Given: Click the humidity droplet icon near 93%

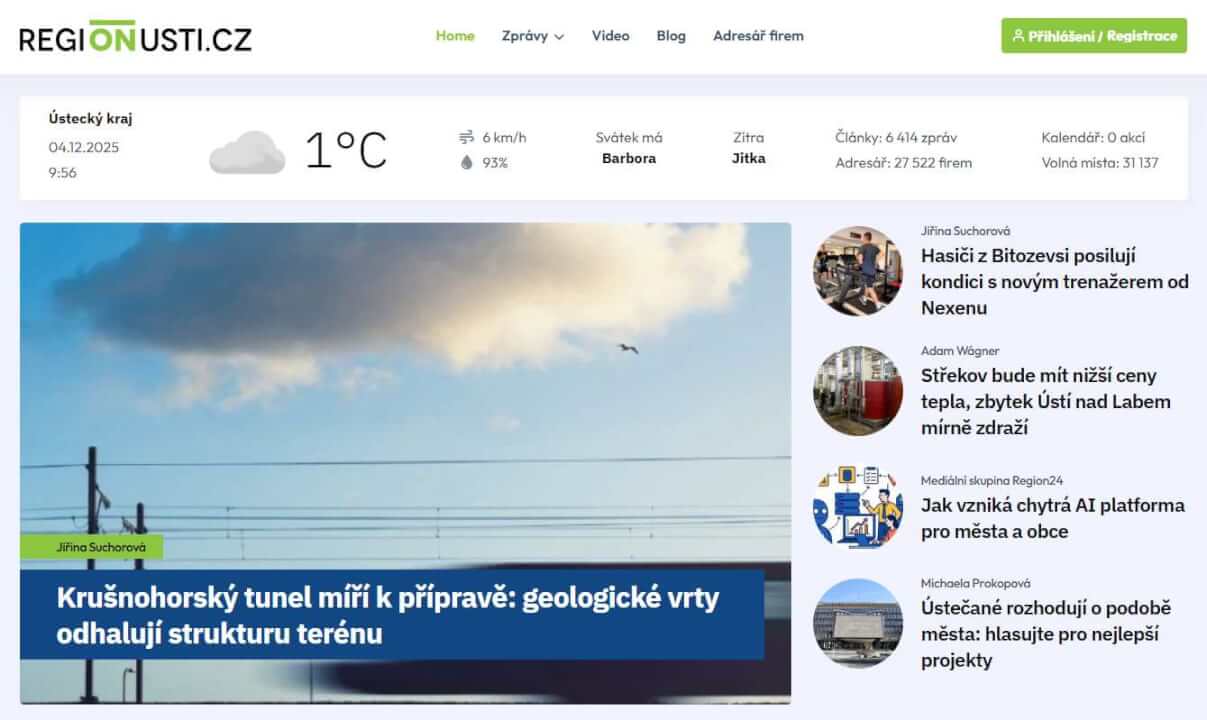Looking at the screenshot, I should [x=465, y=161].
